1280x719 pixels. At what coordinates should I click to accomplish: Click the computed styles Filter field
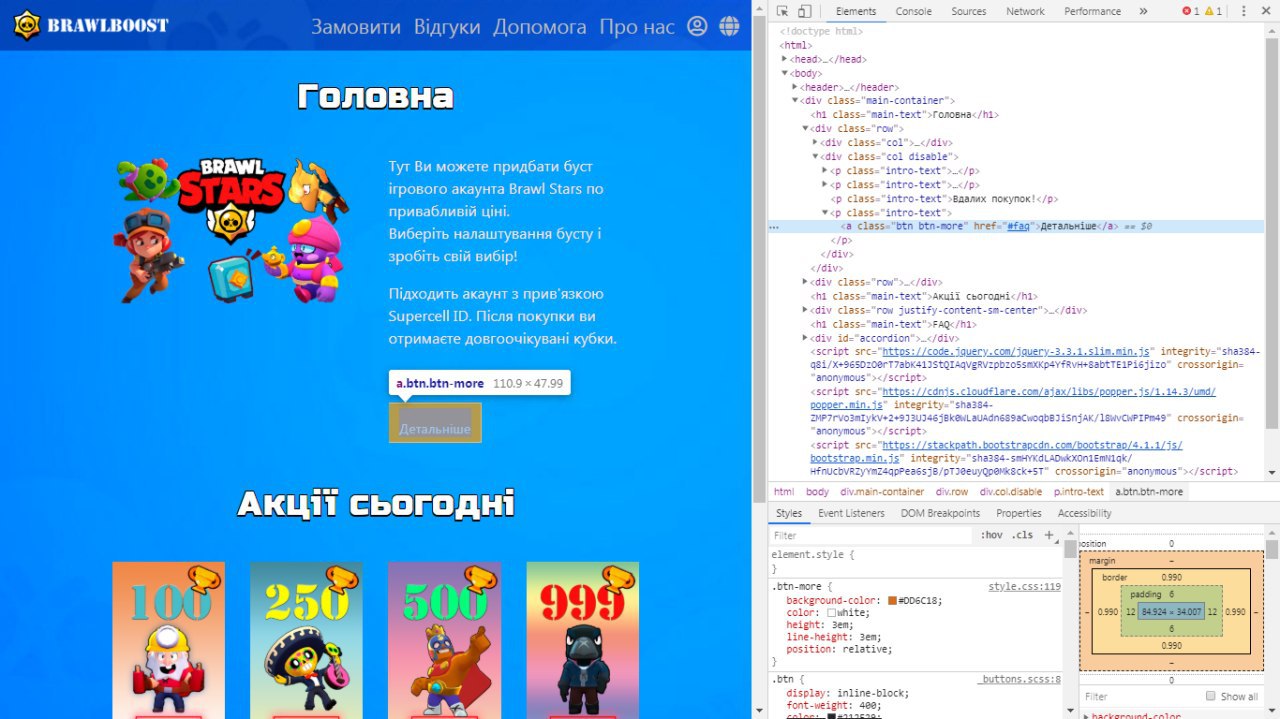[x=1140, y=696]
